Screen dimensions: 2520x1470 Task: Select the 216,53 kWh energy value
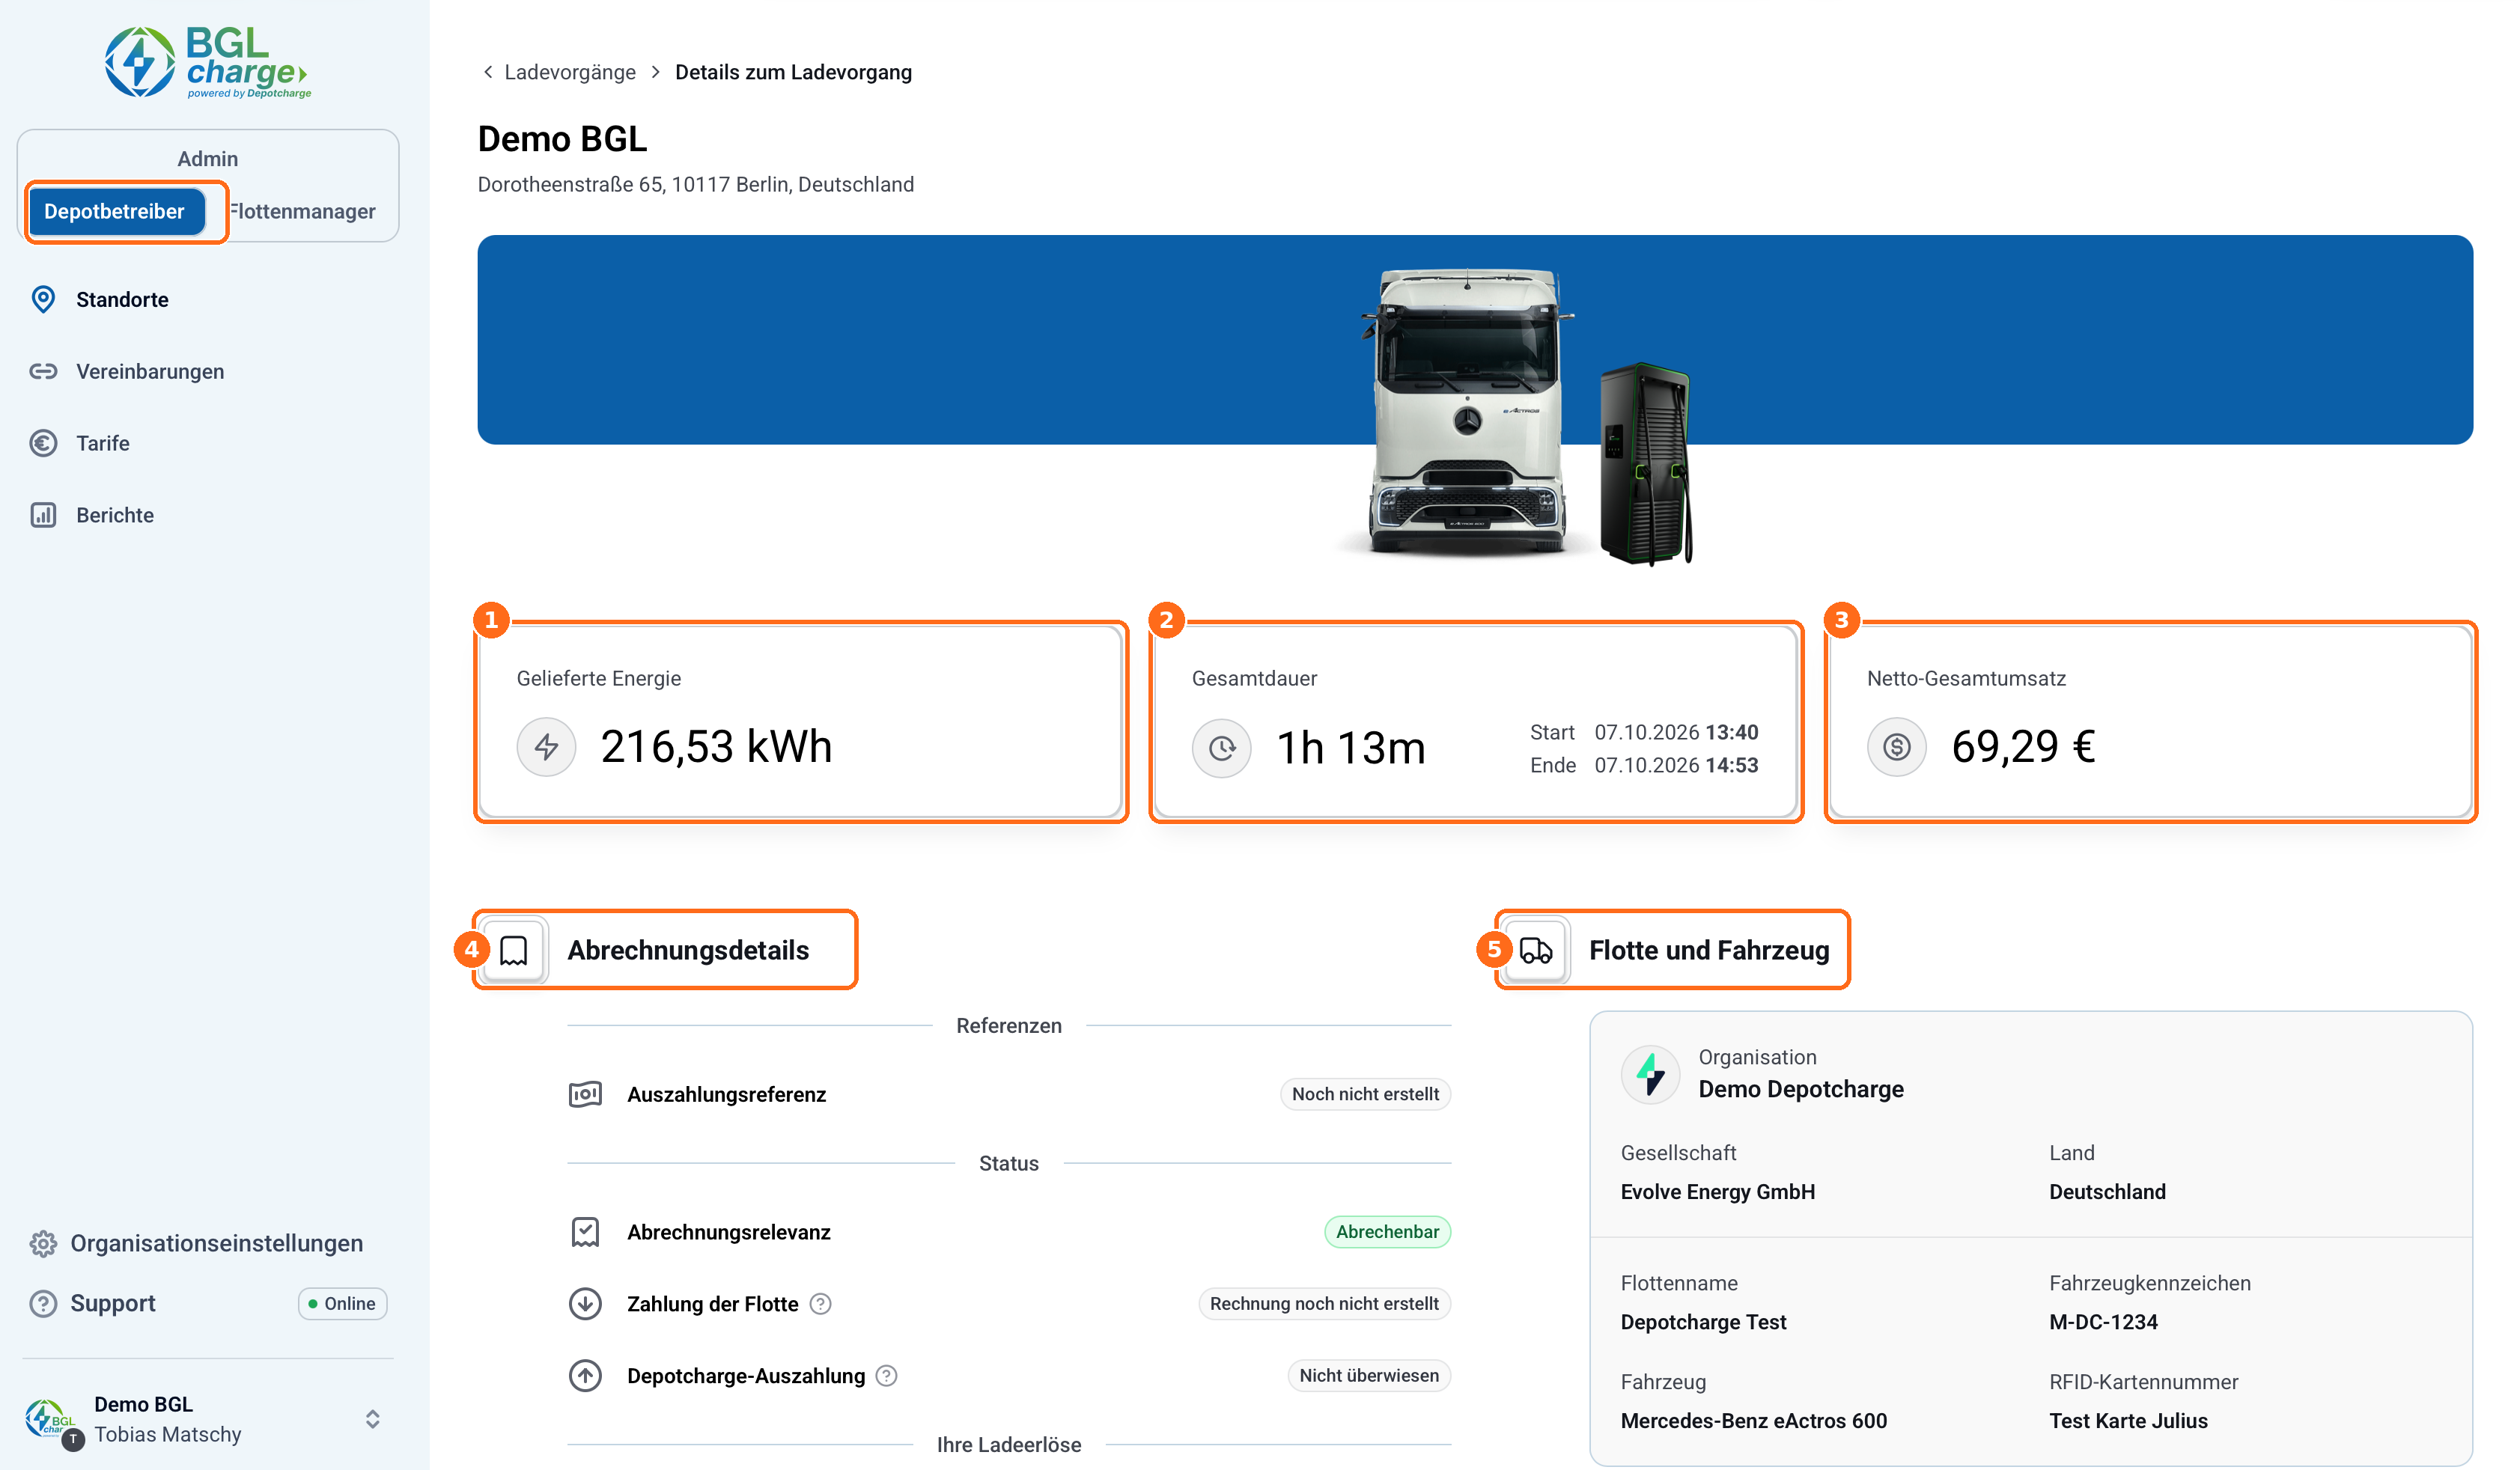716,747
